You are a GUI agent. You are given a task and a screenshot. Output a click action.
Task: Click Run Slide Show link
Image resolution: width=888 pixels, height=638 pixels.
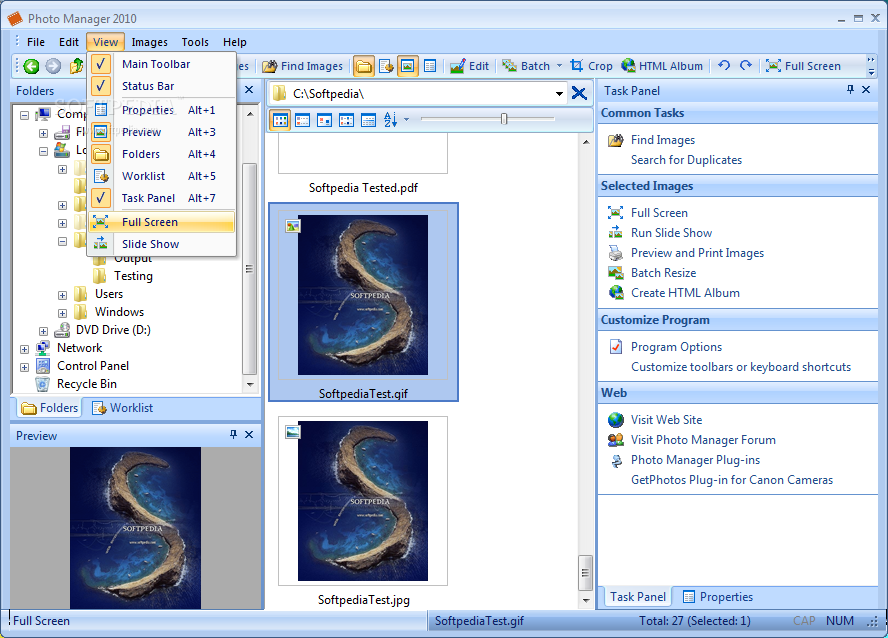(671, 233)
